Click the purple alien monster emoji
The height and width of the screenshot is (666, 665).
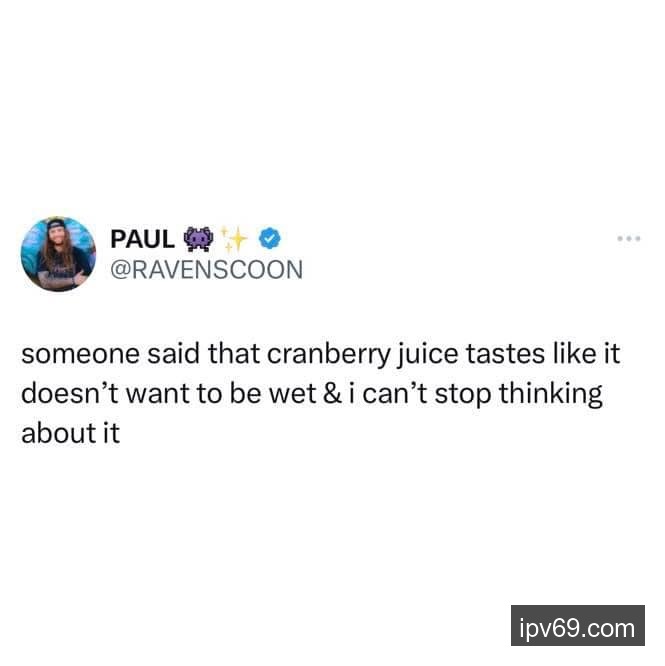click(198, 239)
